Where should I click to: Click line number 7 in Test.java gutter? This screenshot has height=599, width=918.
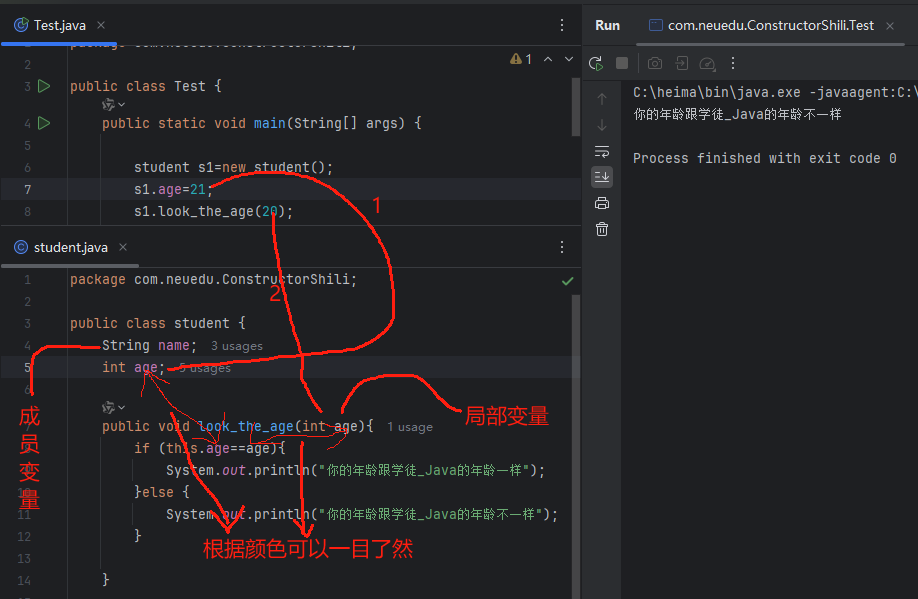28,189
